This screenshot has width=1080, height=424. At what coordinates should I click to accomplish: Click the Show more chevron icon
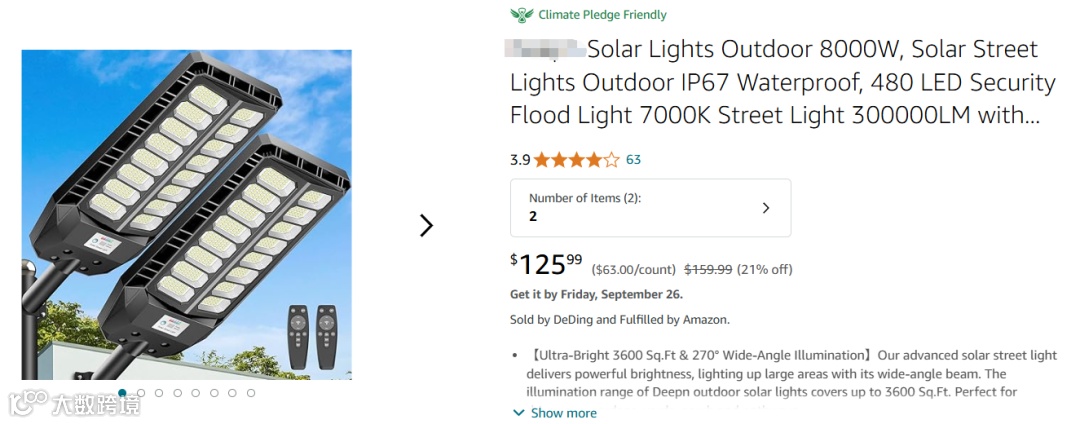[518, 413]
